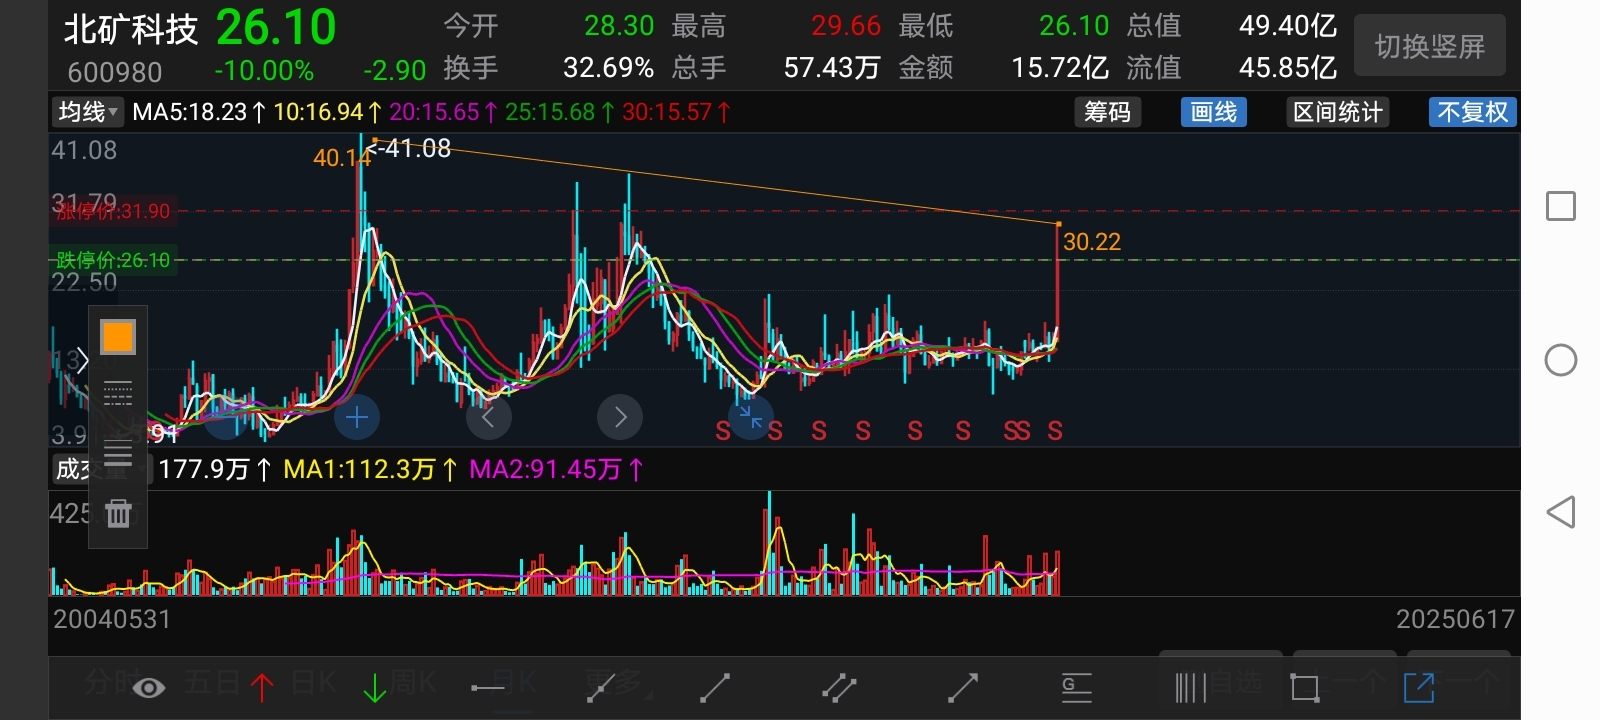Tap the yellow 10:16.94 moving average
Screen dimensions: 1600x720
pos(328,112)
